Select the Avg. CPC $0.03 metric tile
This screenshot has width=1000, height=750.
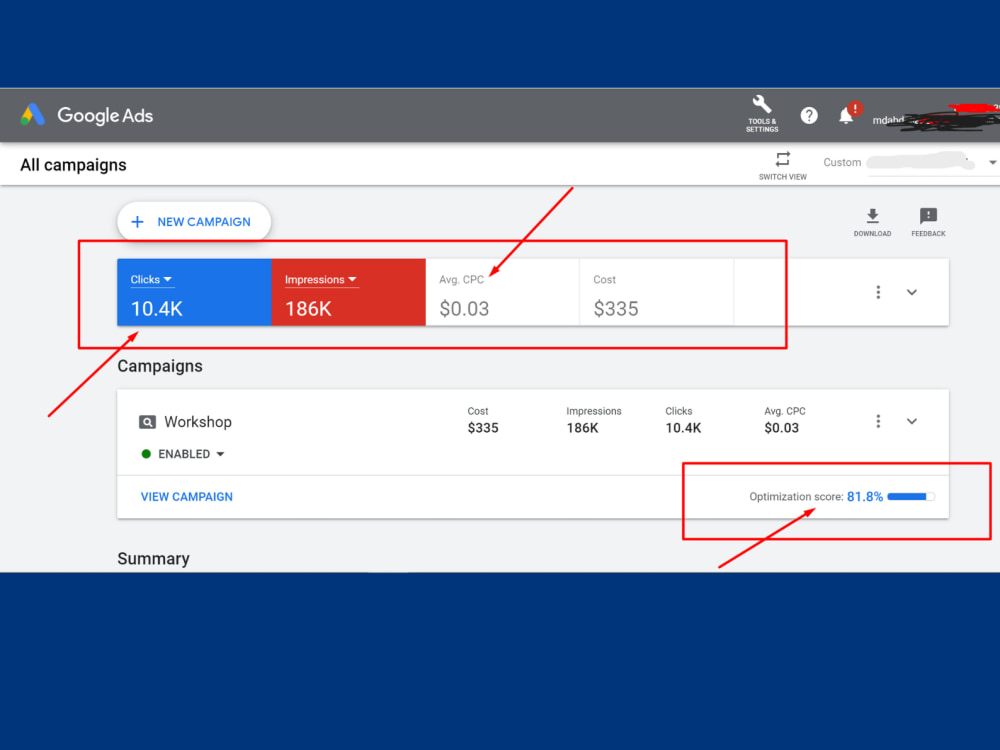[x=503, y=293]
